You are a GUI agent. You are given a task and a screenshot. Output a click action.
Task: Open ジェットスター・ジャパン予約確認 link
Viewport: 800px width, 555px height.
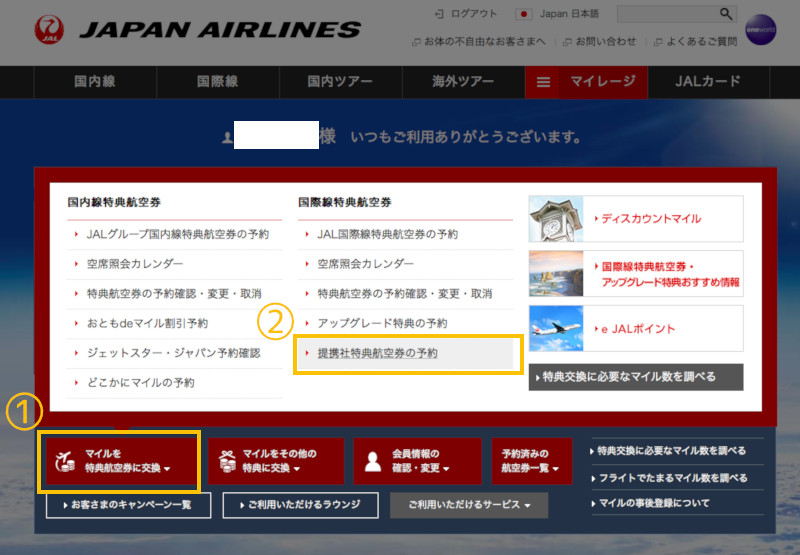(x=173, y=353)
